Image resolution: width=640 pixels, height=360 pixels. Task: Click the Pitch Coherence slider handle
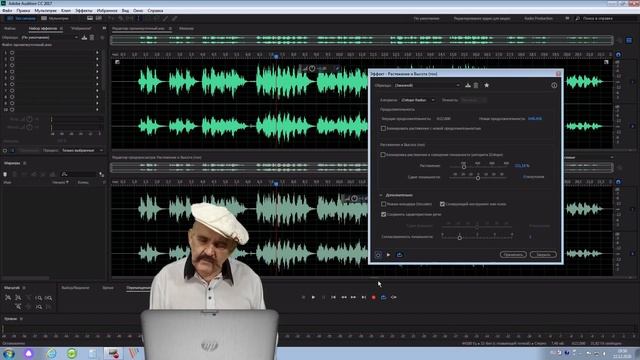click(460, 238)
